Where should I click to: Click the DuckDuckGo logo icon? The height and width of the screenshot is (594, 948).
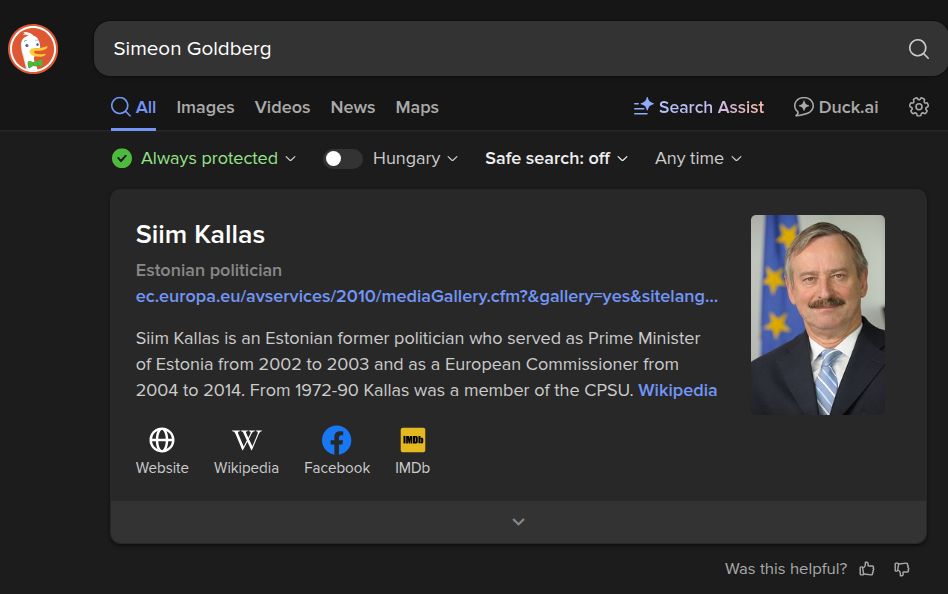point(33,49)
